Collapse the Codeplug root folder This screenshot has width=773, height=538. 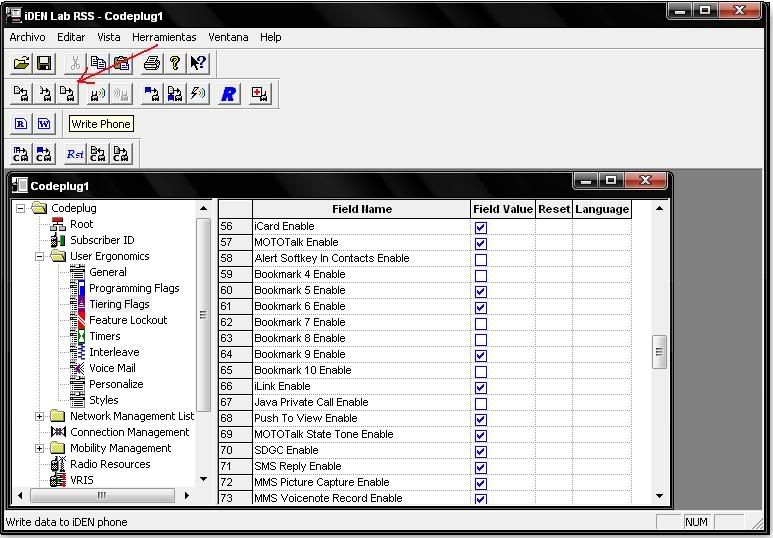pos(20,209)
